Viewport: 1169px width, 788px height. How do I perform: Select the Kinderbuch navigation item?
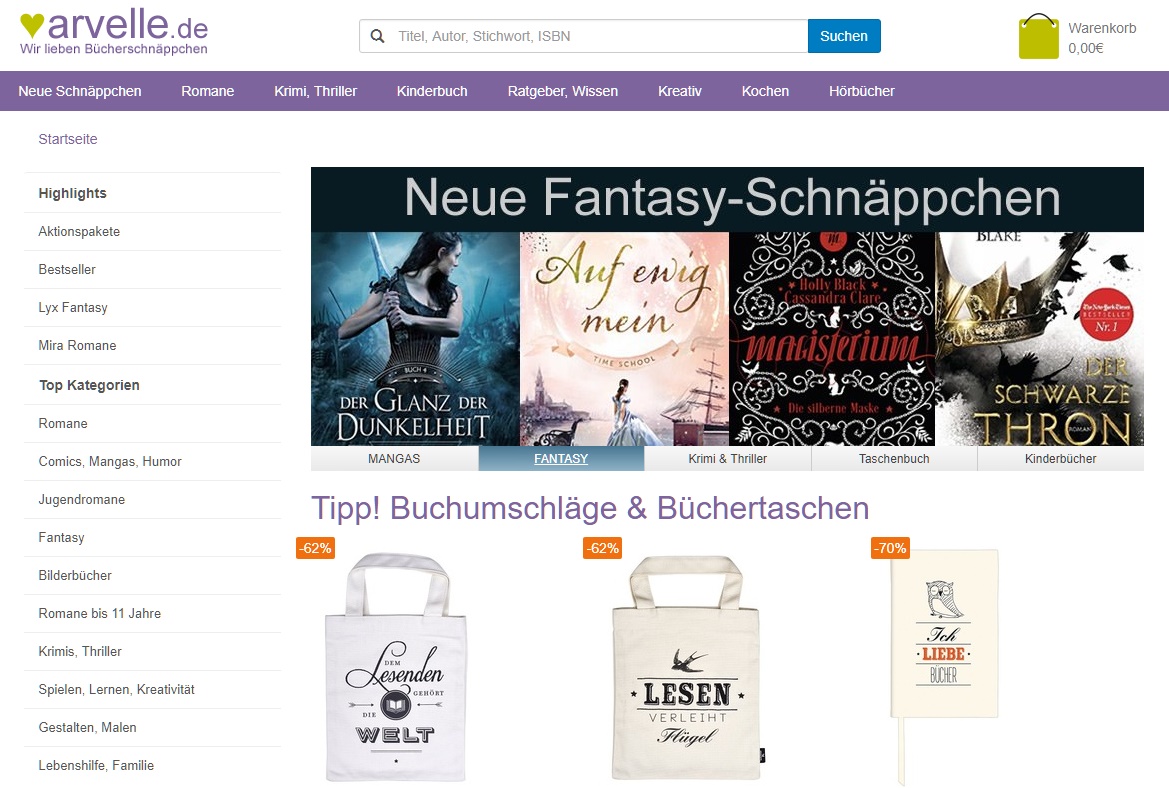[431, 91]
